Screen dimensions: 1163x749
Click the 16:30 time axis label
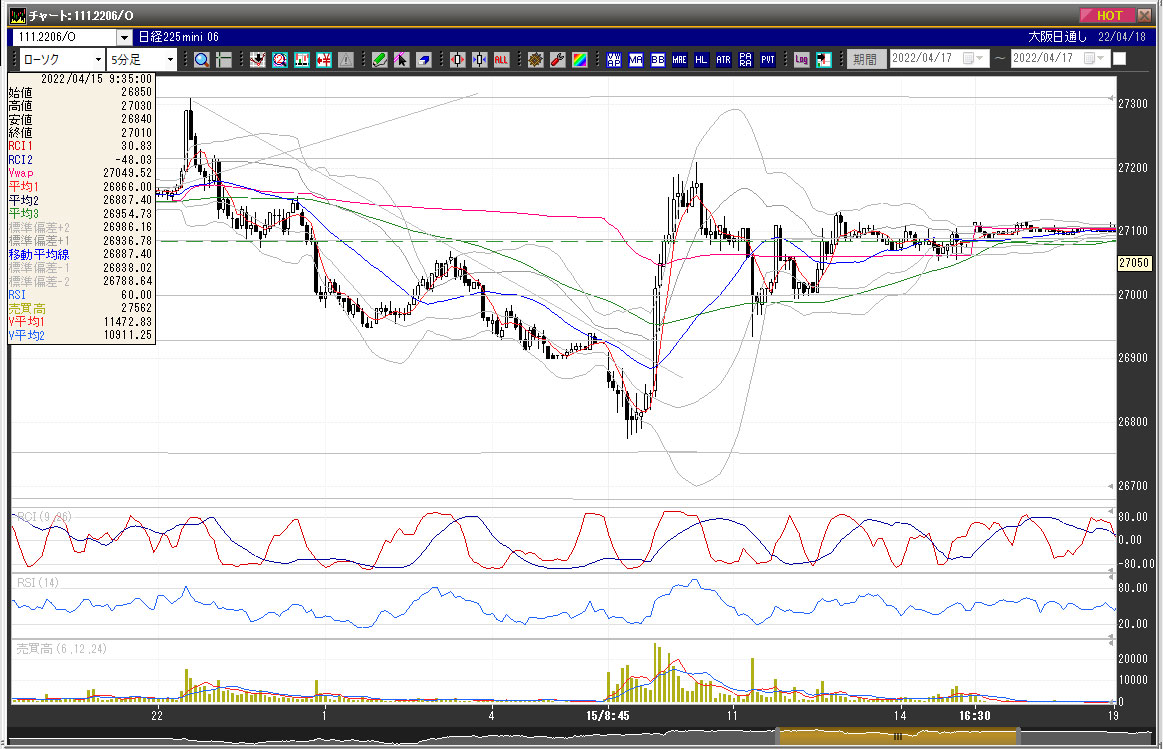pos(975,716)
